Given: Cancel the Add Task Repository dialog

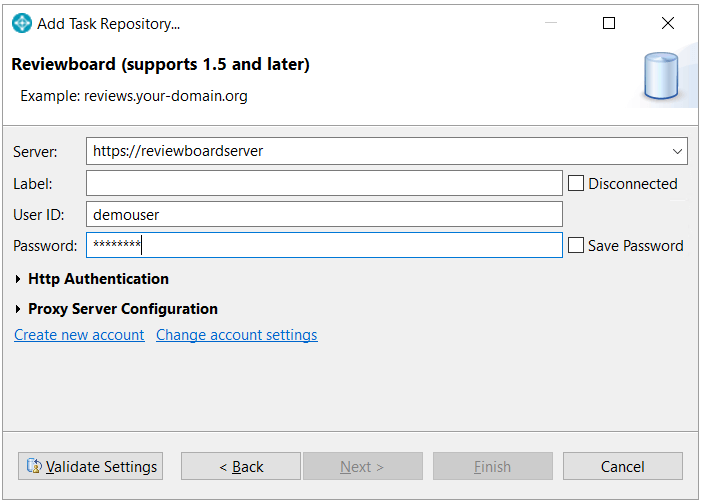Looking at the screenshot, I should pos(623,466).
